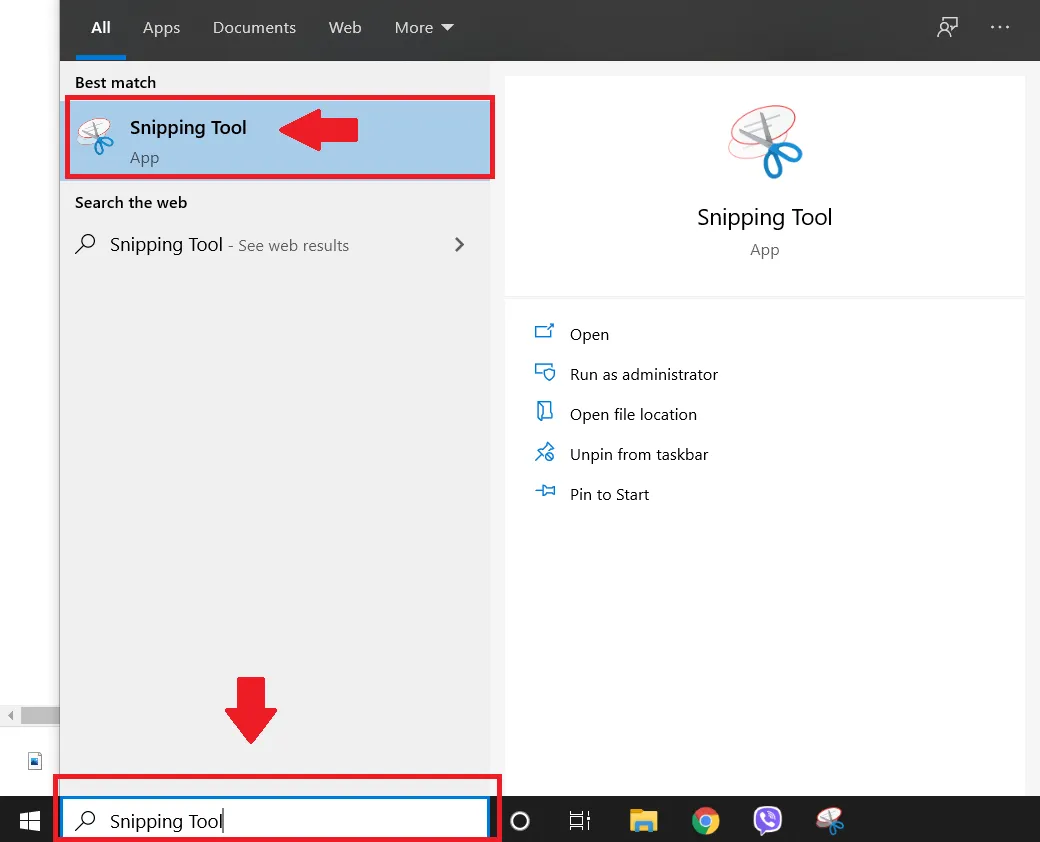1040x842 pixels.
Task: Expand the More search filter dropdown
Action: point(423,27)
